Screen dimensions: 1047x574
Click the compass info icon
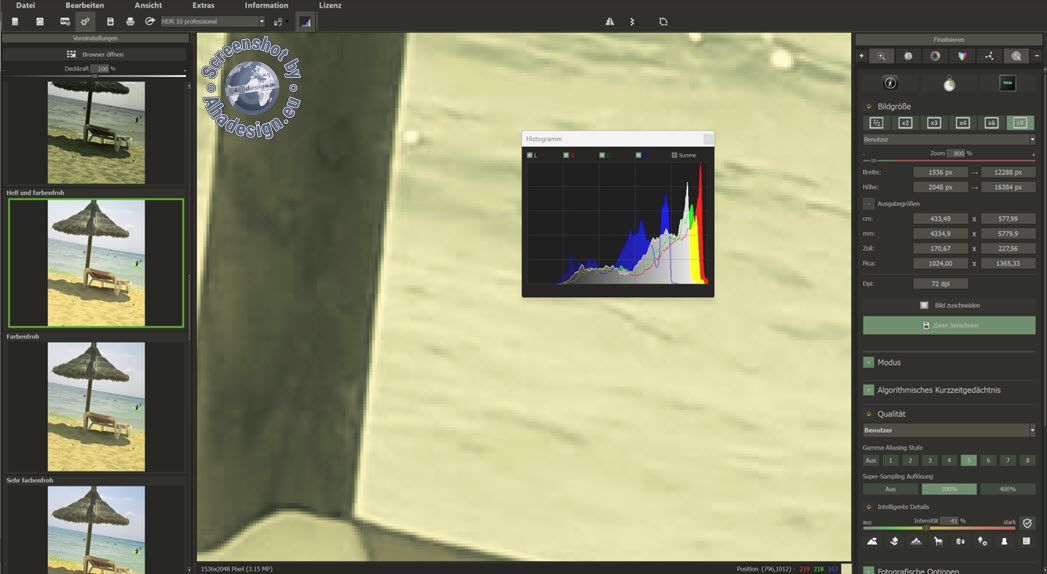click(890, 83)
